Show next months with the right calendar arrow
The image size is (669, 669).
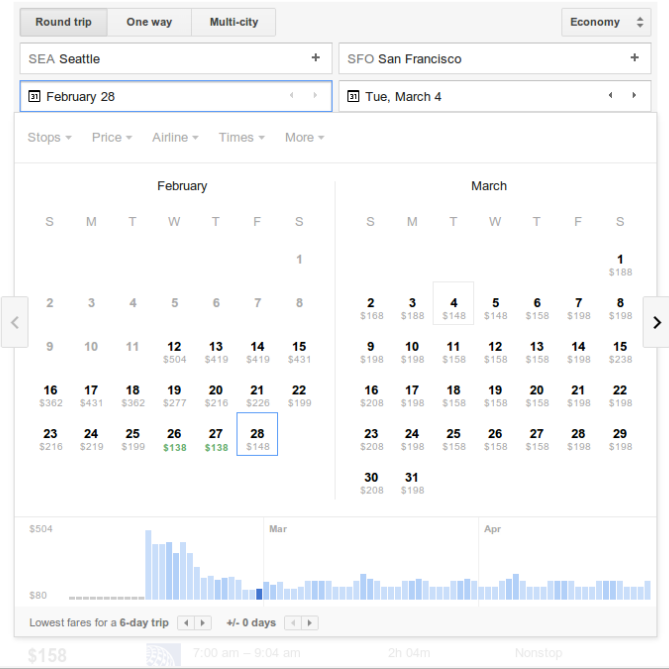click(656, 322)
